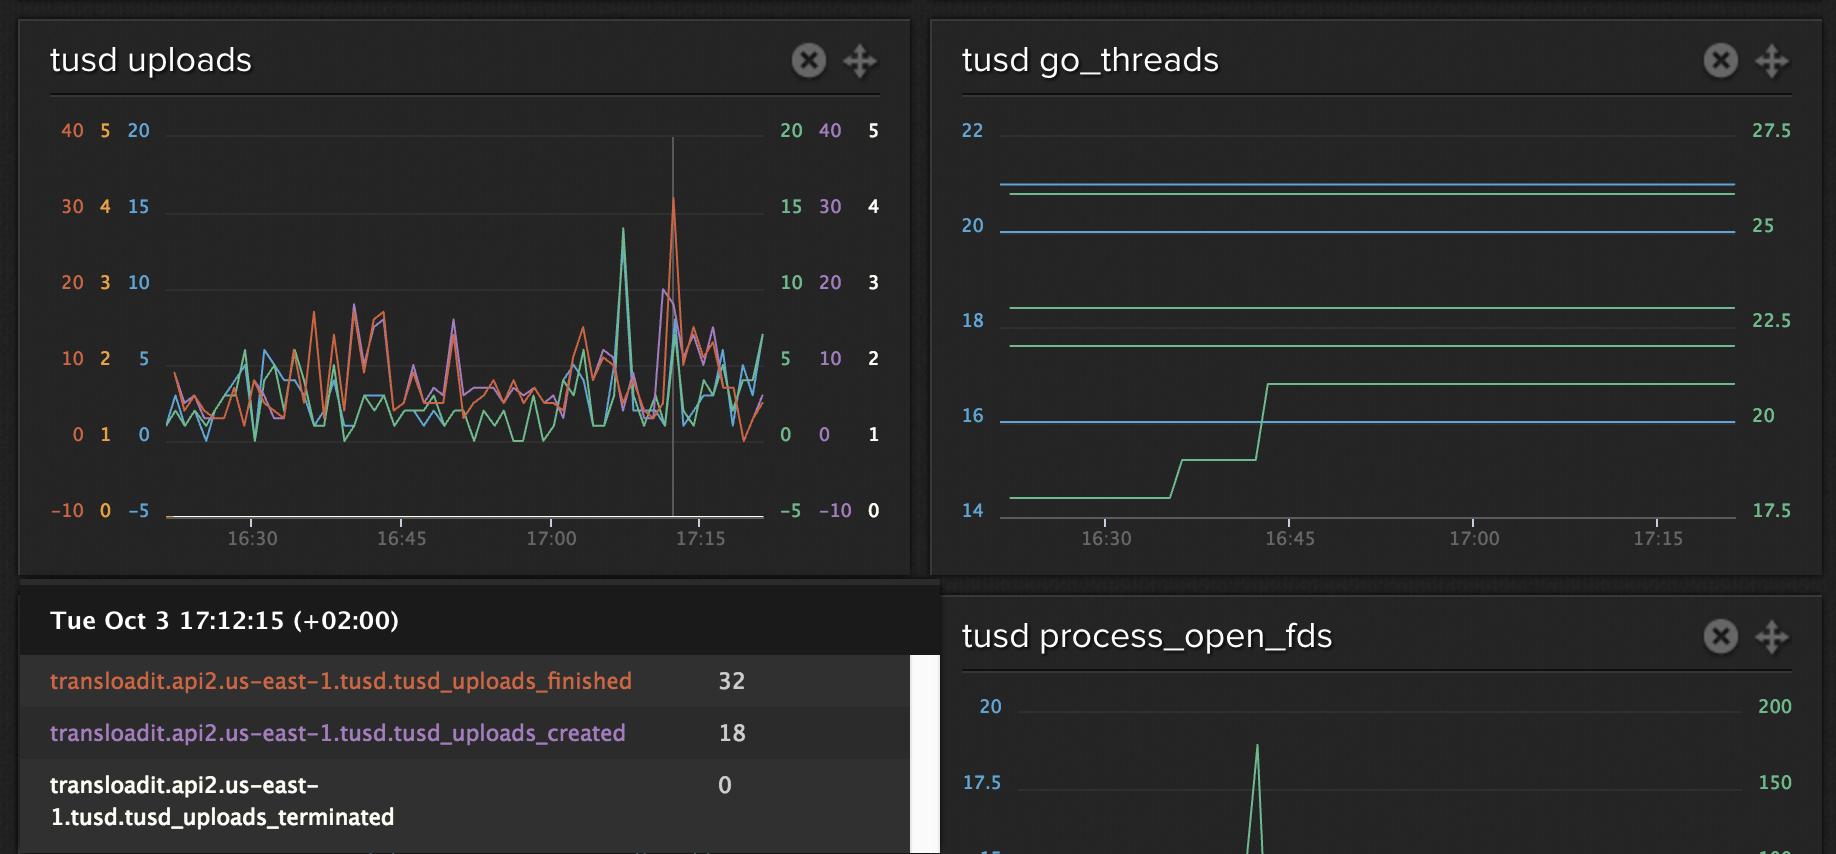Click the 17:15 tick on go_threads chart
Viewport: 1836px width, 854px height.
(x=1657, y=539)
